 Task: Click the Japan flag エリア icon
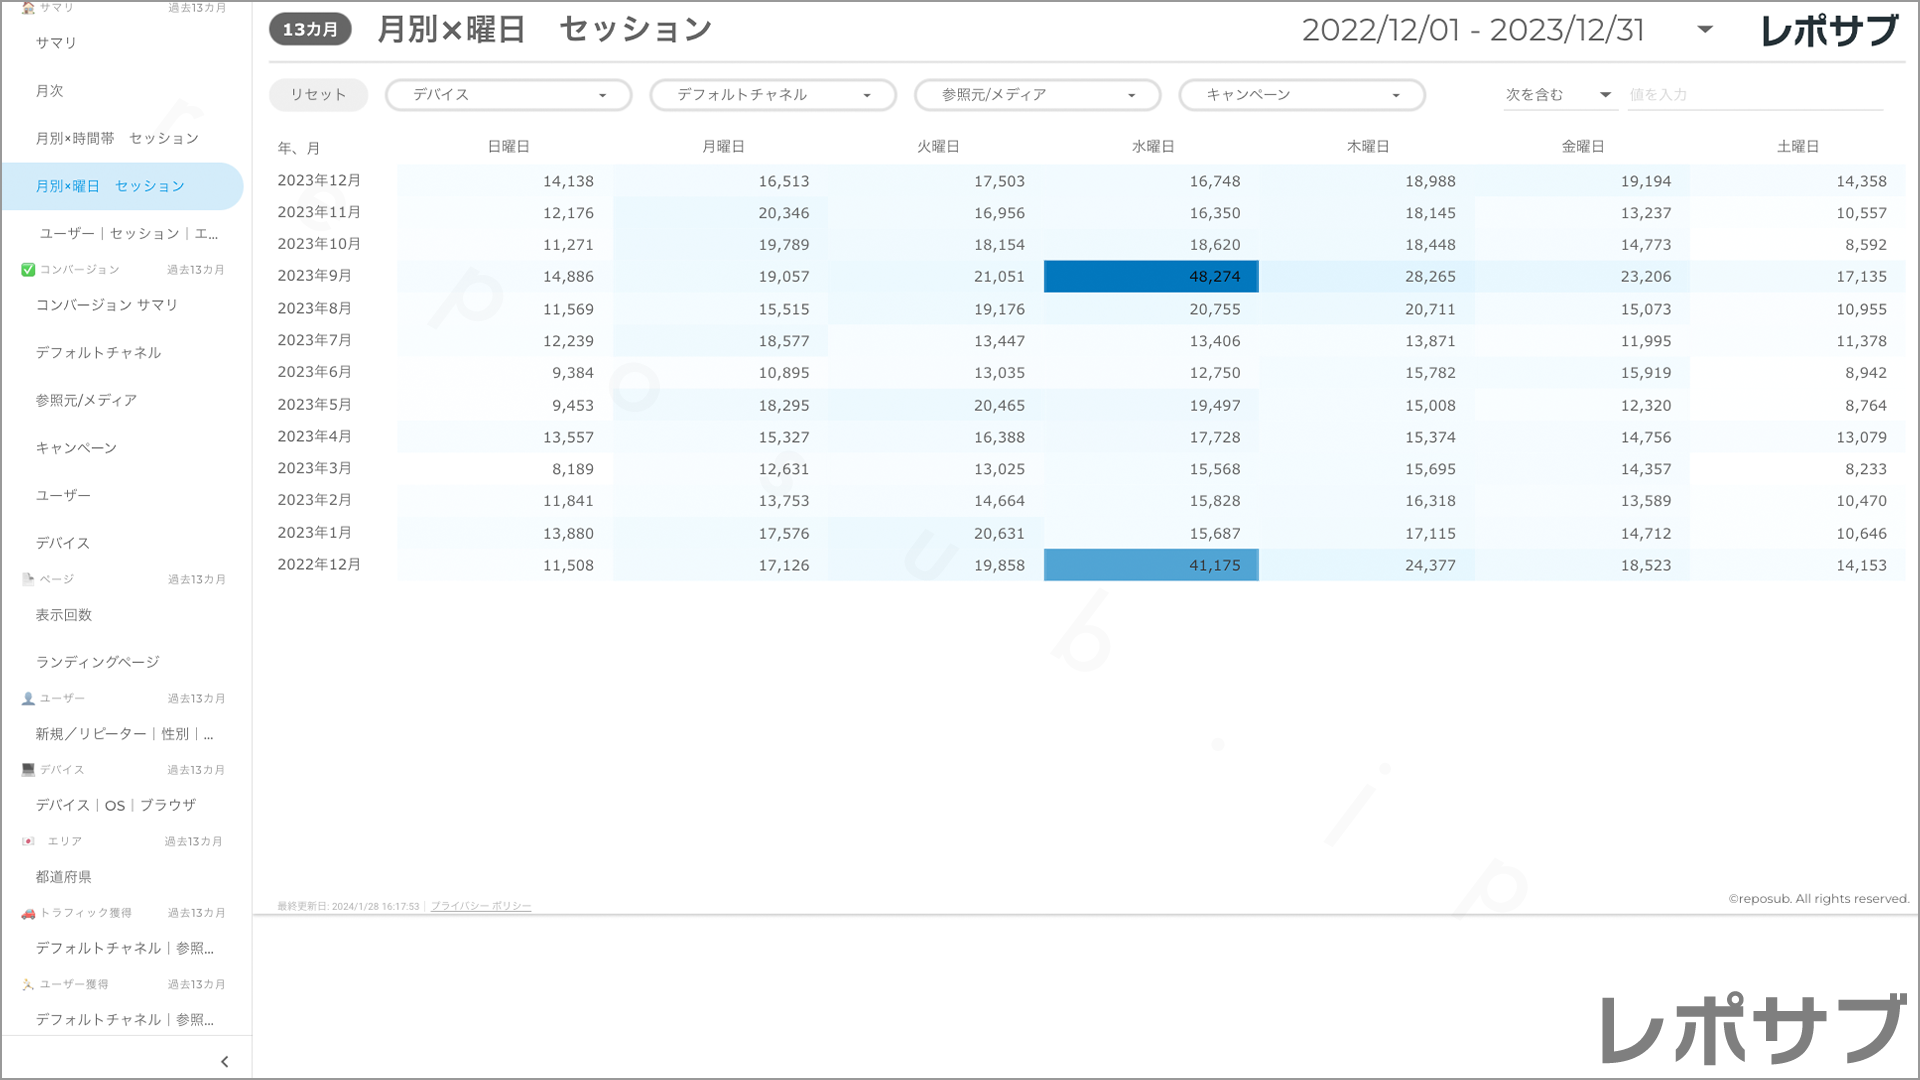pyautogui.click(x=28, y=842)
